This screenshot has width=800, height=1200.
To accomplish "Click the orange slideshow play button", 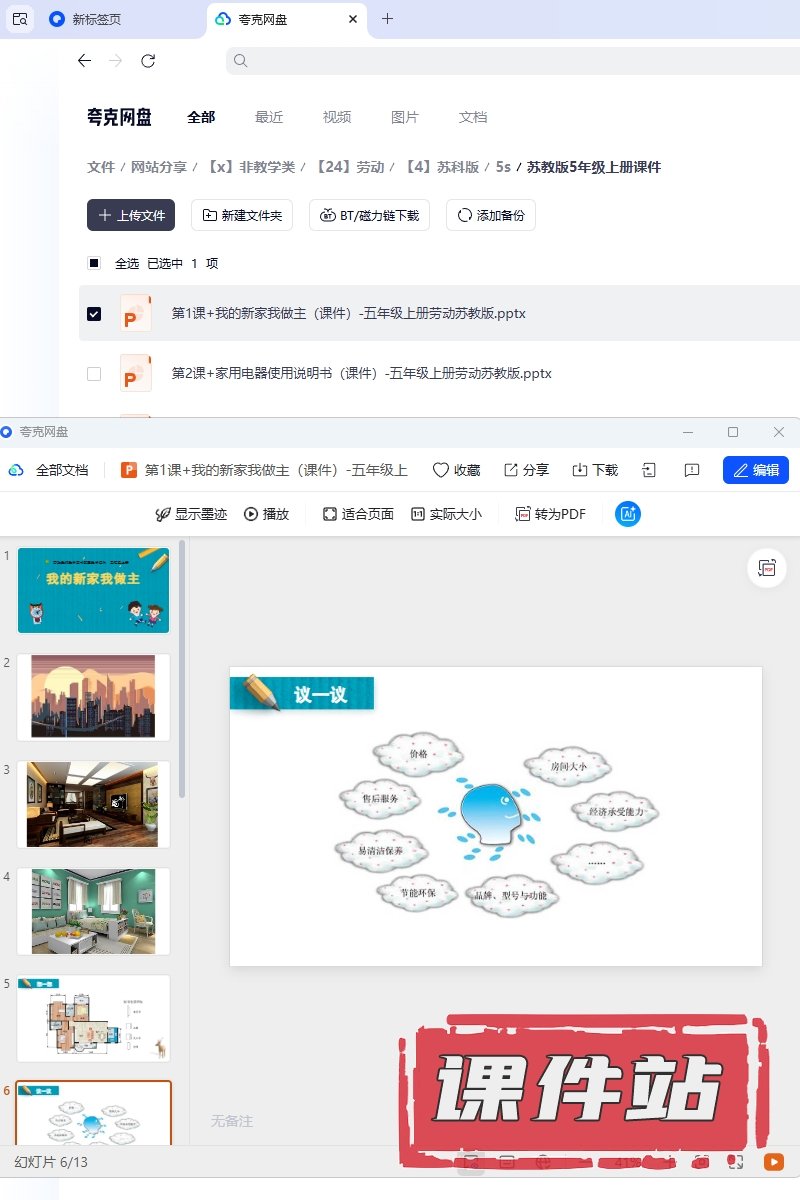I will 773,1162.
